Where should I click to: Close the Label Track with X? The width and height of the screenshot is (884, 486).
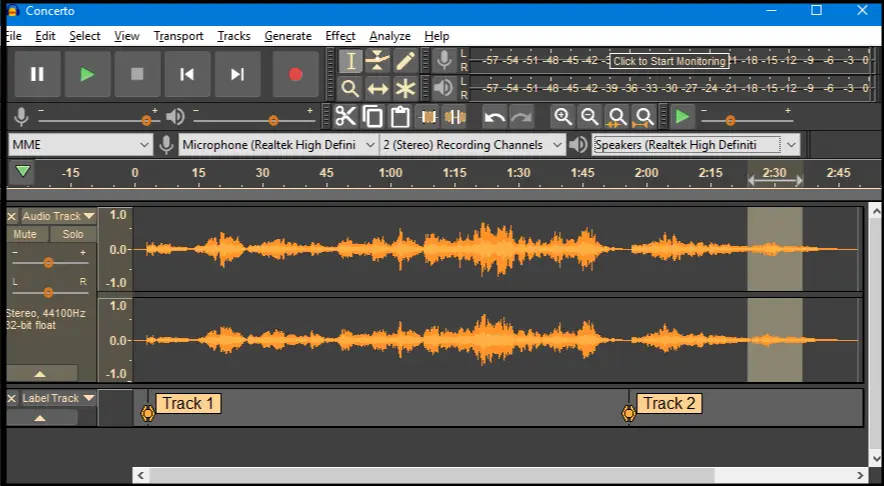point(11,399)
